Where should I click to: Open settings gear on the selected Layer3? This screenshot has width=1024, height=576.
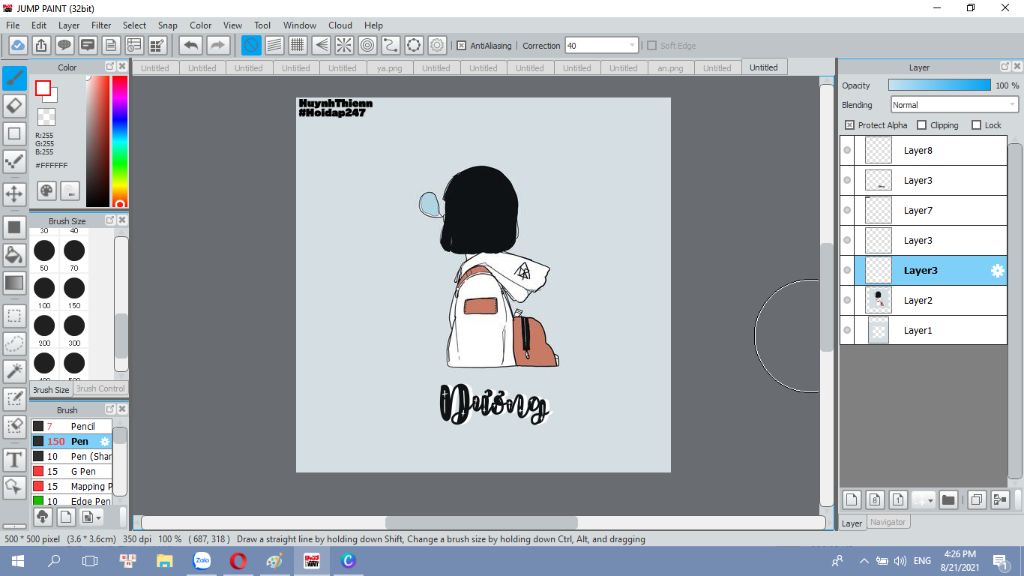coord(997,270)
